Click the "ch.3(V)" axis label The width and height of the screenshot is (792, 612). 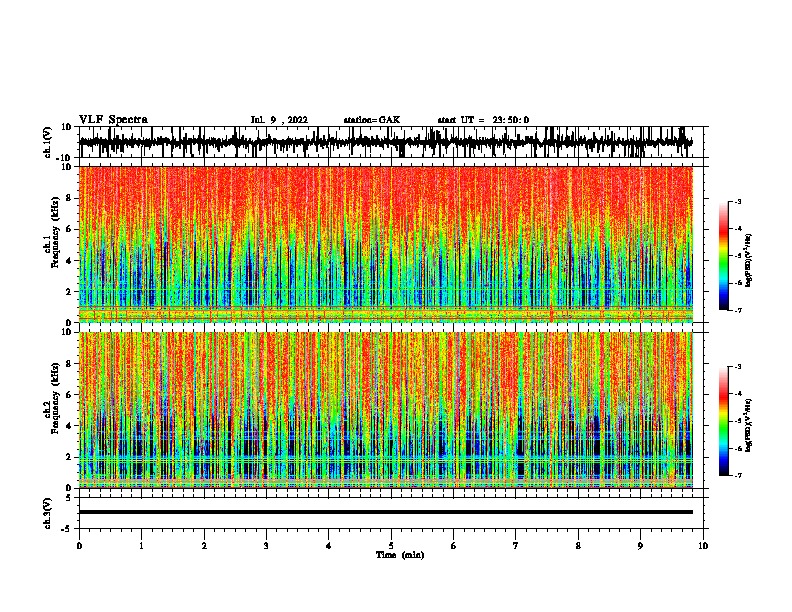(48, 513)
